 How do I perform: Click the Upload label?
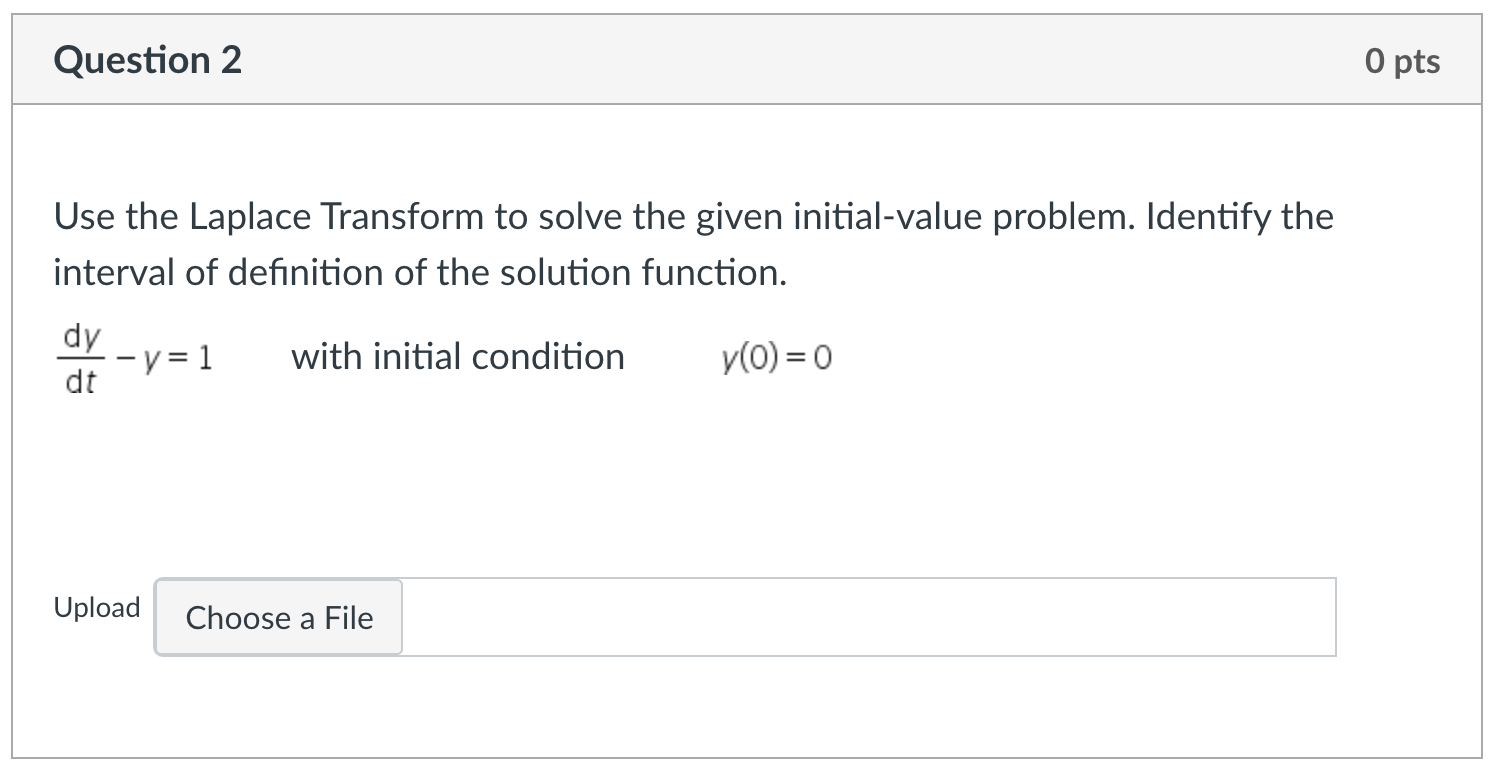click(97, 608)
